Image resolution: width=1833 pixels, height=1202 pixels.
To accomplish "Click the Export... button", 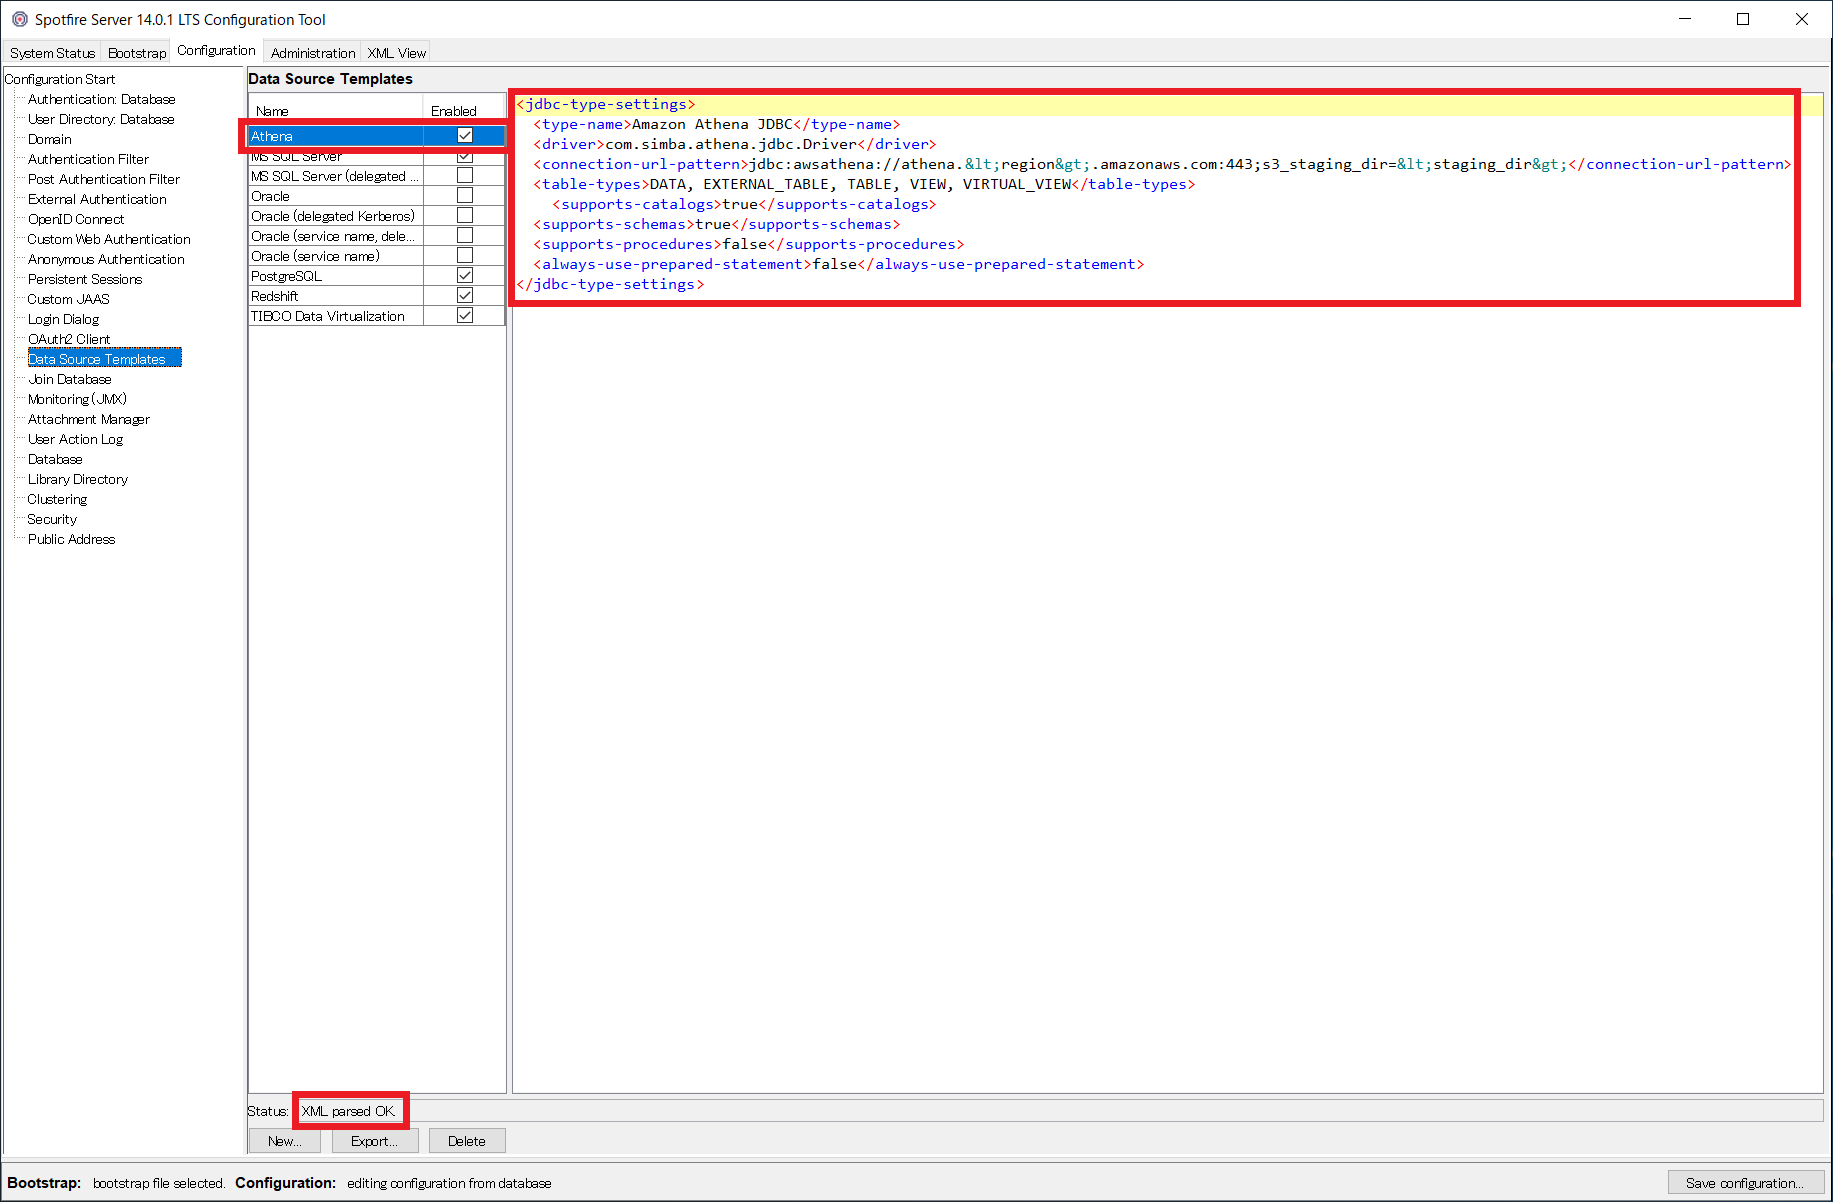I will point(374,1141).
